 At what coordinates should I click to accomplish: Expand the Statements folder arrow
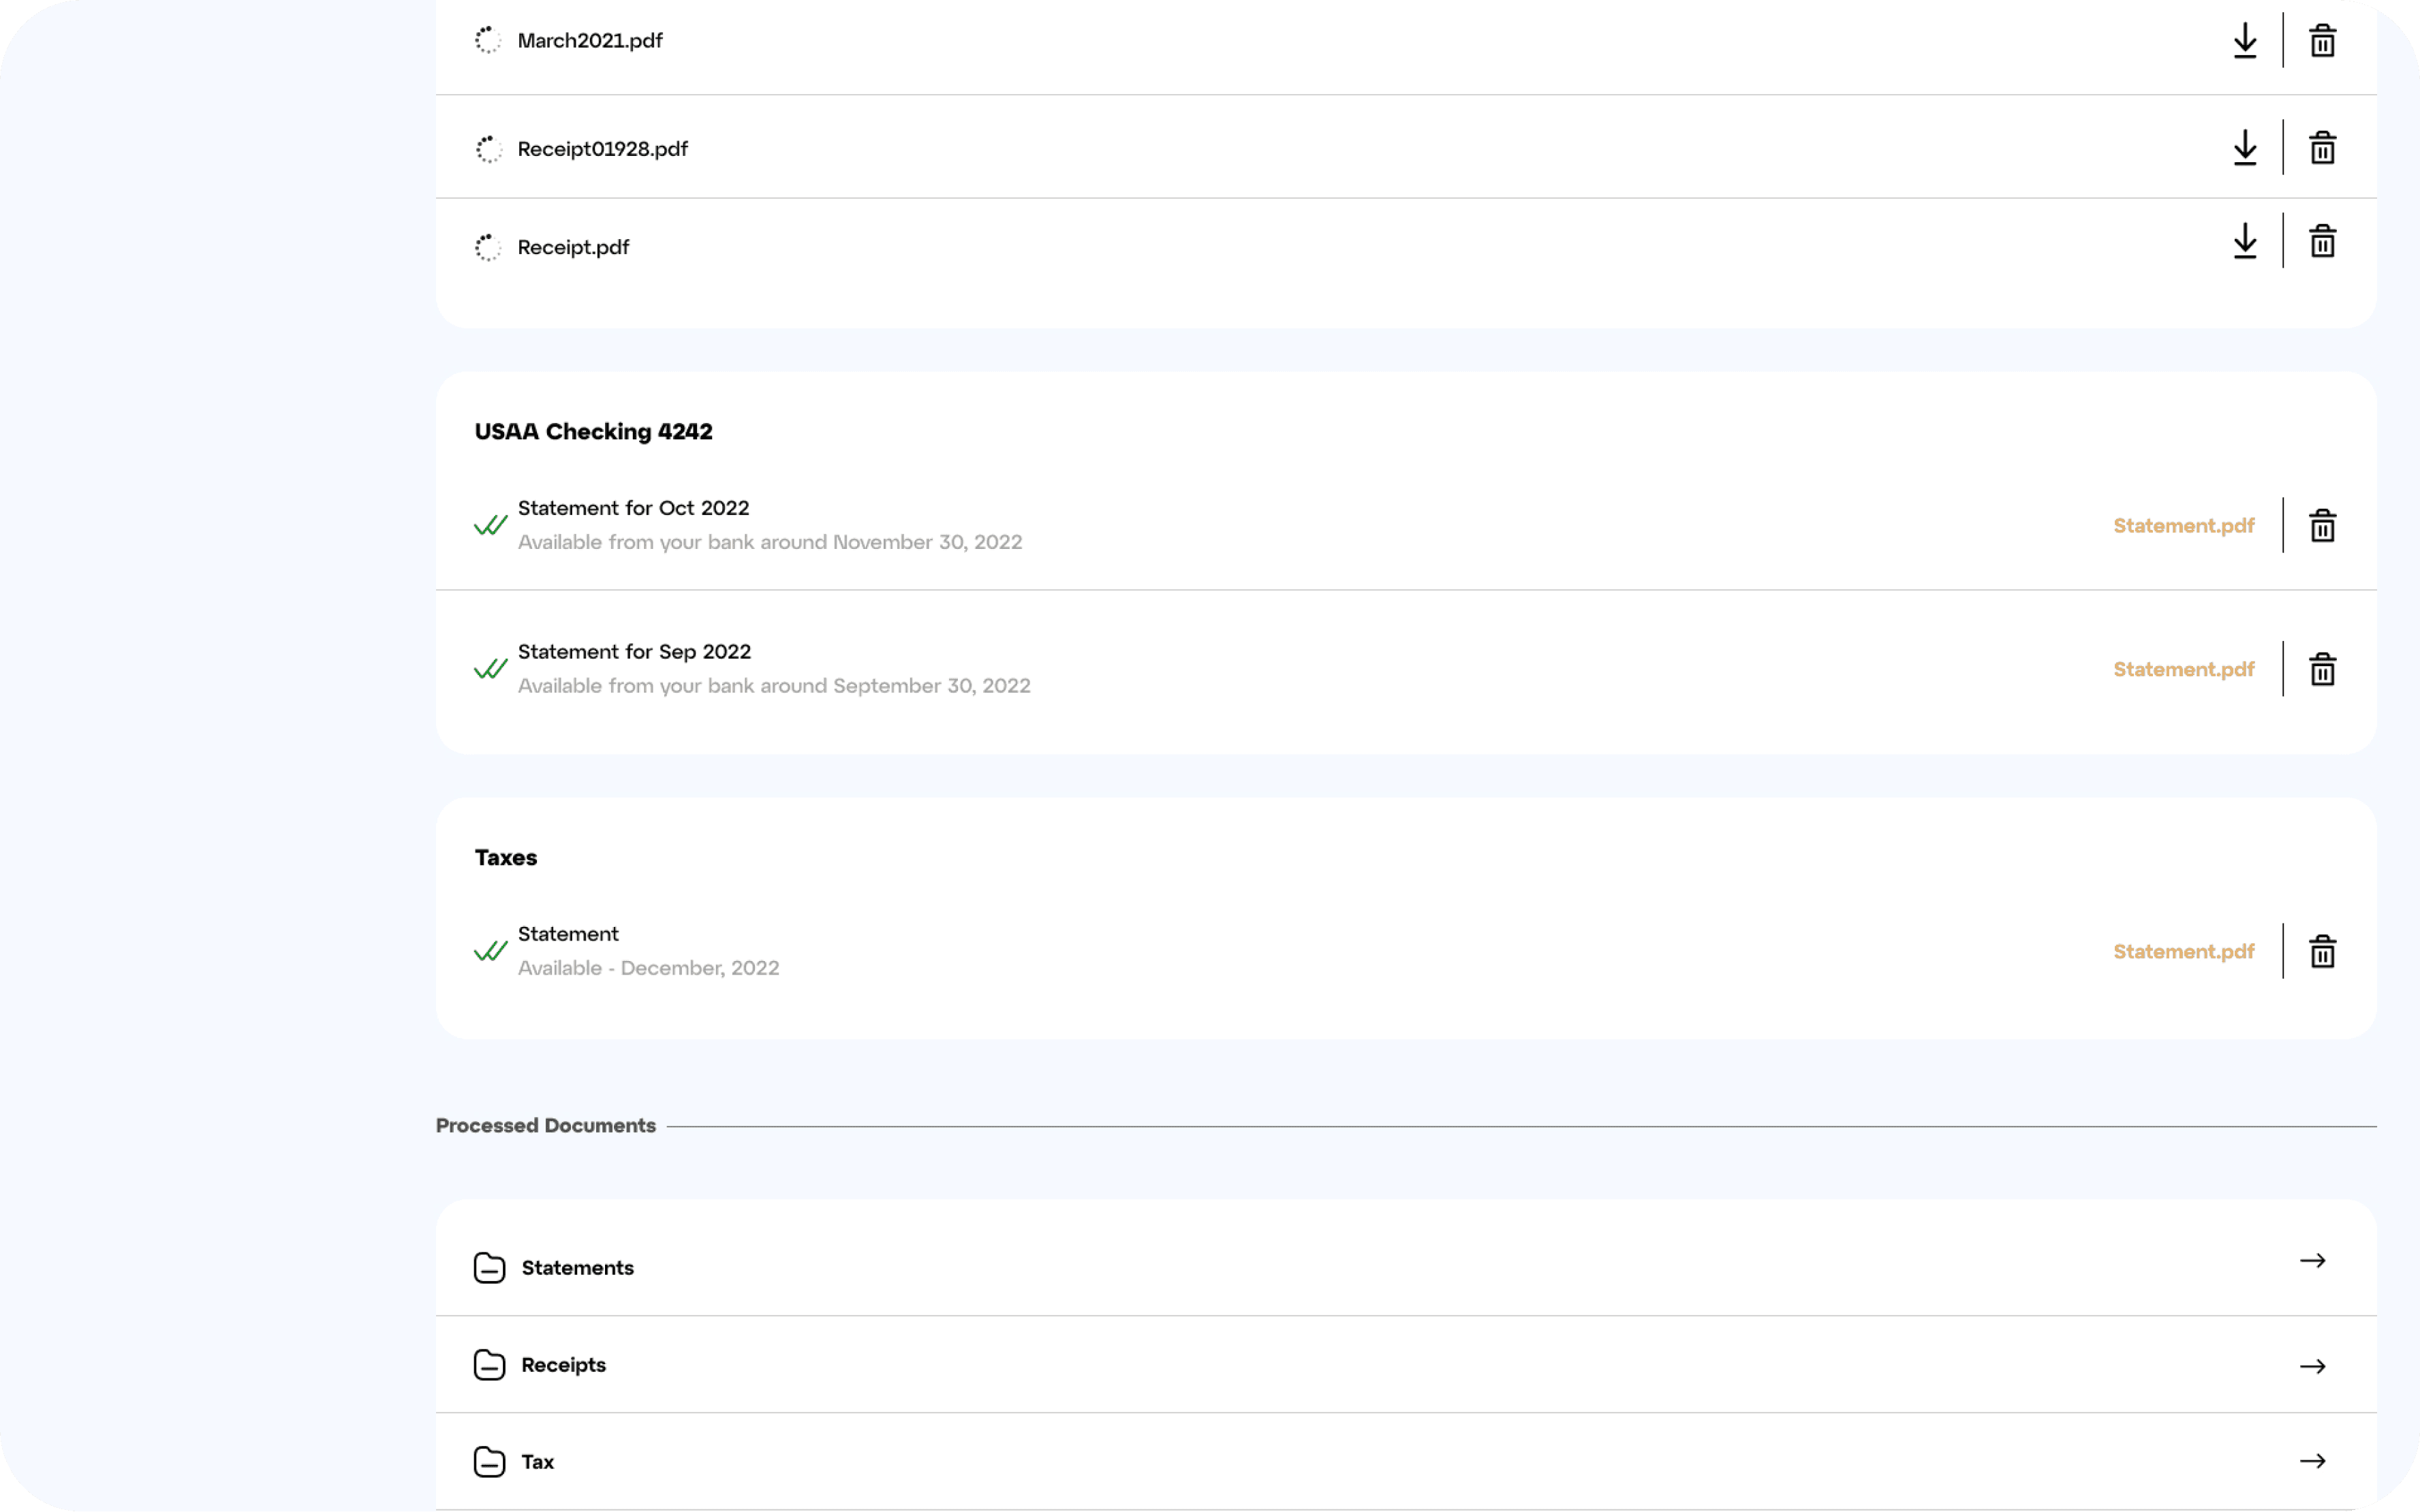[2313, 1261]
